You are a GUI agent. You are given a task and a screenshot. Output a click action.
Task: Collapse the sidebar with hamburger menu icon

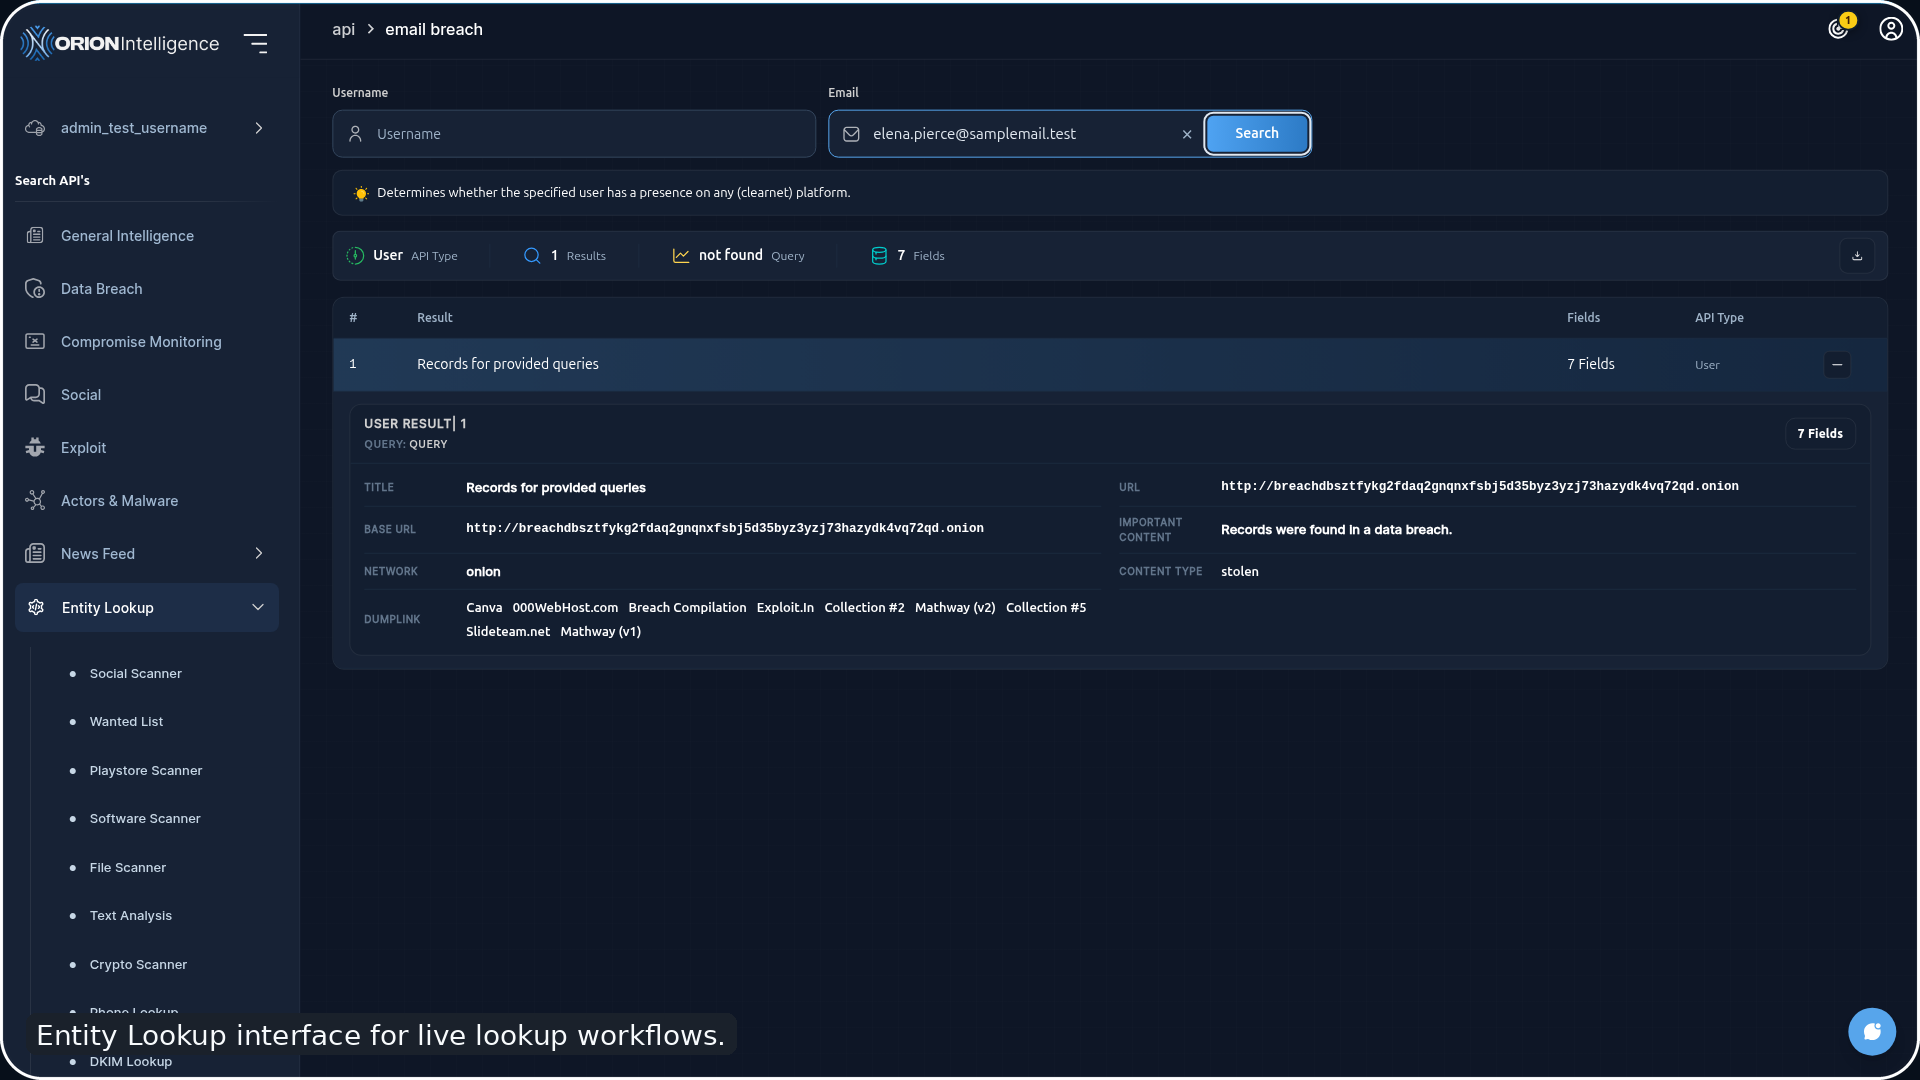tap(256, 43)
